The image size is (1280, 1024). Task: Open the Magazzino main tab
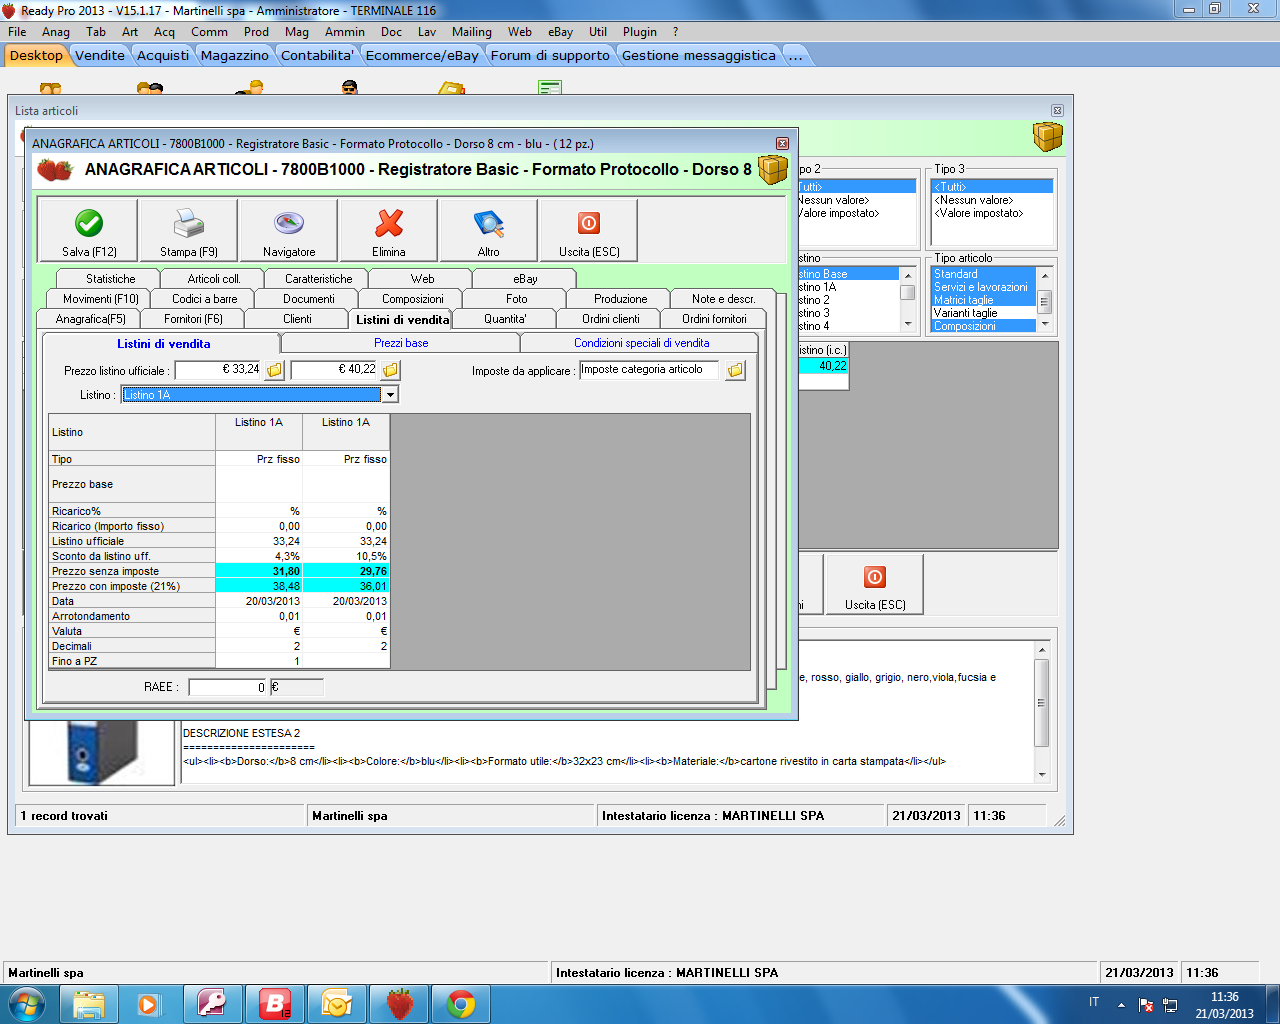tap(235, 55)
